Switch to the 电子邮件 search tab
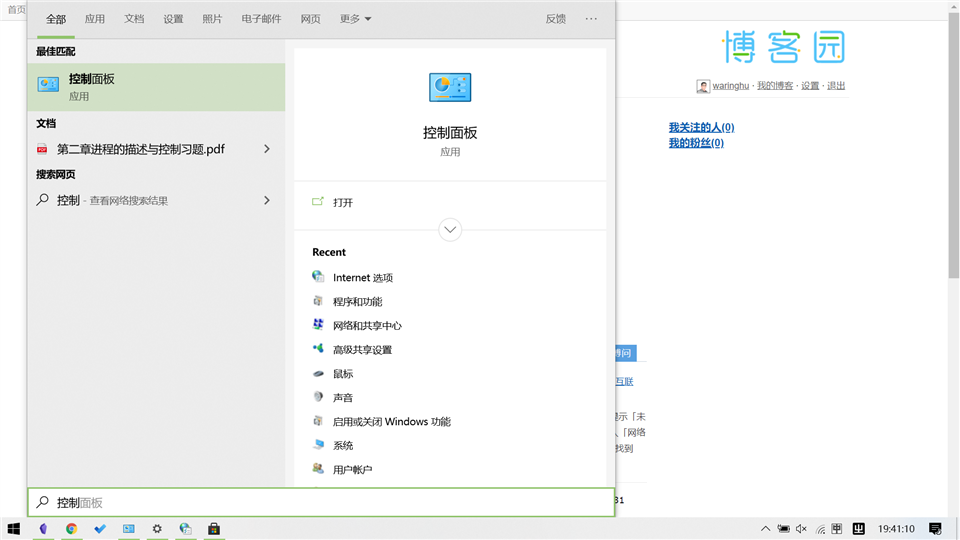This screenshot has width=960, height=540. tap(261, 19)
